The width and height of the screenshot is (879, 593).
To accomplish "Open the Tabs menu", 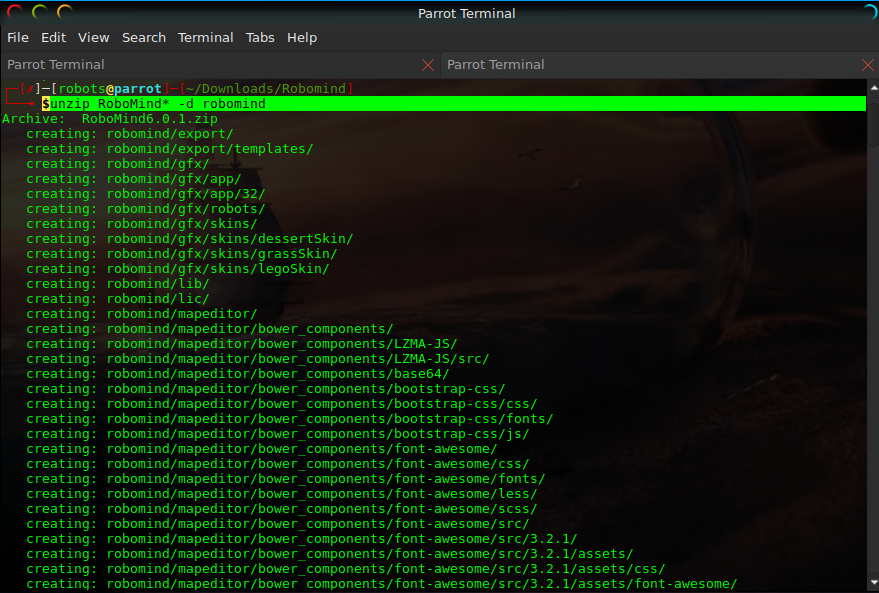I will point(260,38).
